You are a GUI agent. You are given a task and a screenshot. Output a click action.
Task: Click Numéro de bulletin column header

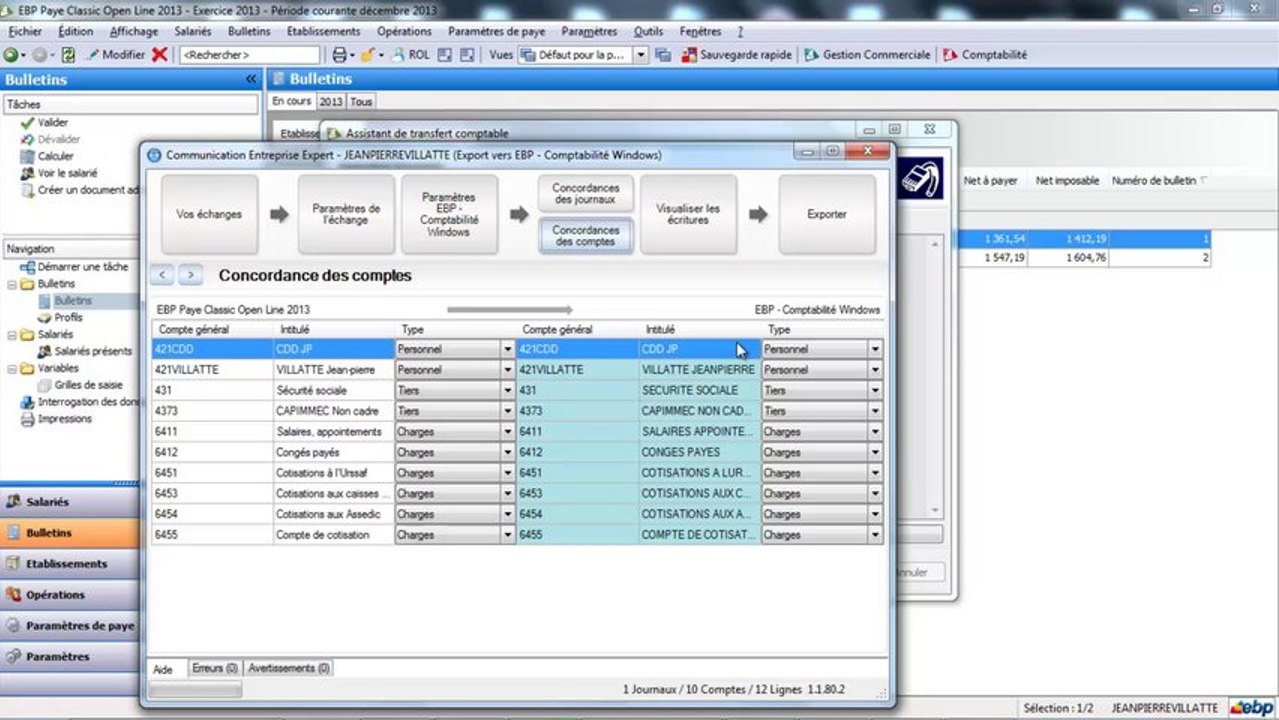[x=1159, y=181]
